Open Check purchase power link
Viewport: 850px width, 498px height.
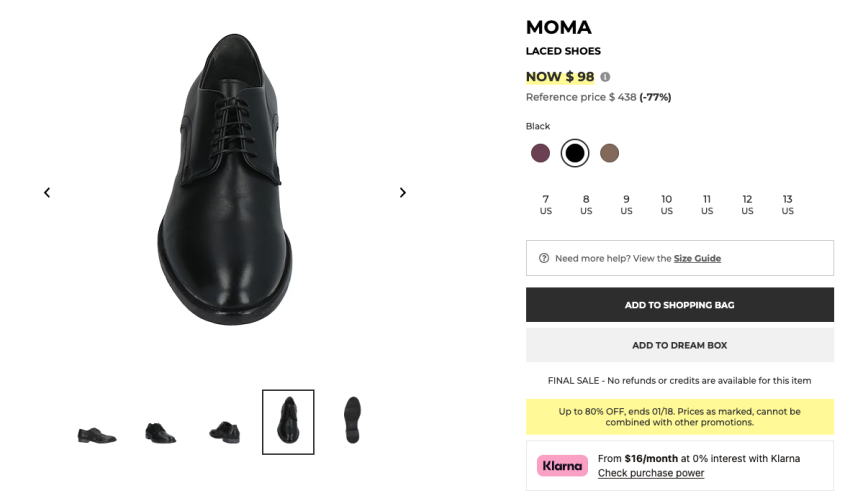point(650,473)
